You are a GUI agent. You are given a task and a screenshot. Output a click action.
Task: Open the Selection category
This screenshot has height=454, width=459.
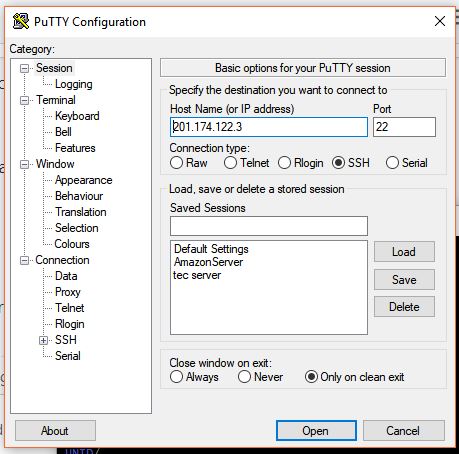pyautogui.click(x=77, y=228)
